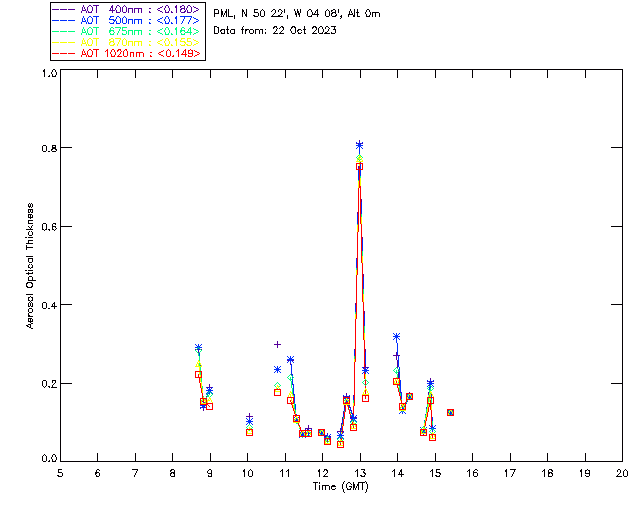Click the 16 hour x-axis label
Image resolution: width=640 pixels, height=512 pixels.
472,473
